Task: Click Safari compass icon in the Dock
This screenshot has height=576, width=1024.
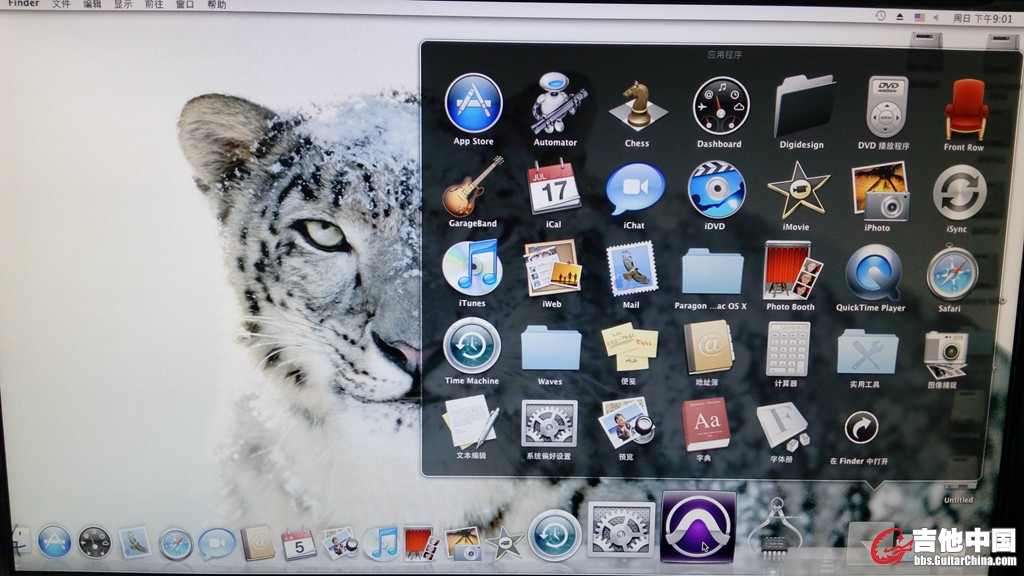Action: 176,543
